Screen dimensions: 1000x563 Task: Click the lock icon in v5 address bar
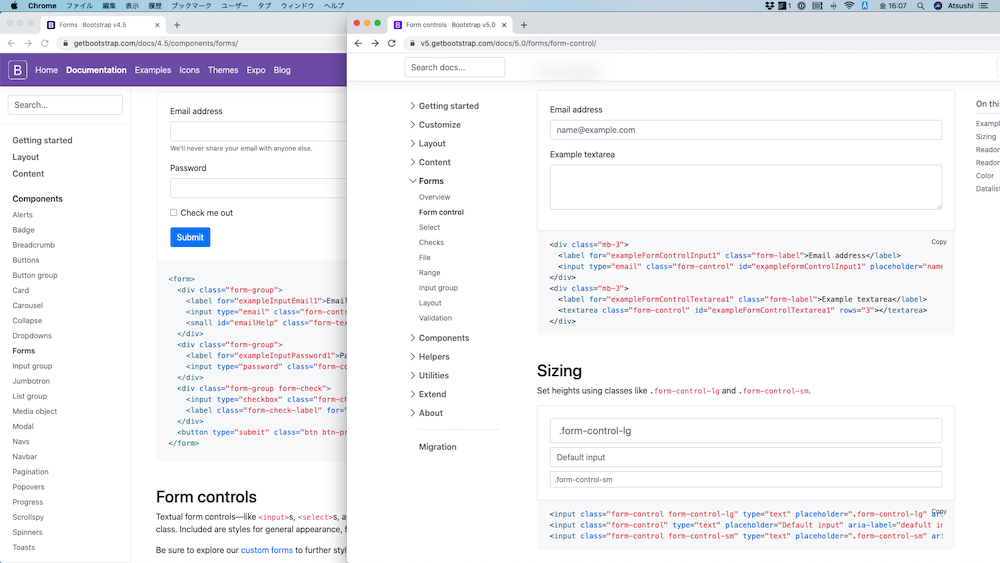tap(412, 43)
